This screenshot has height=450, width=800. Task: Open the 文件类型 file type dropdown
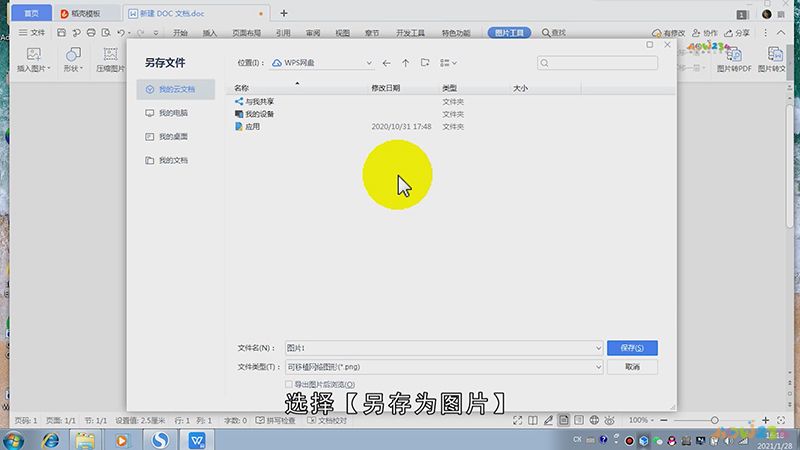[598, 367]
